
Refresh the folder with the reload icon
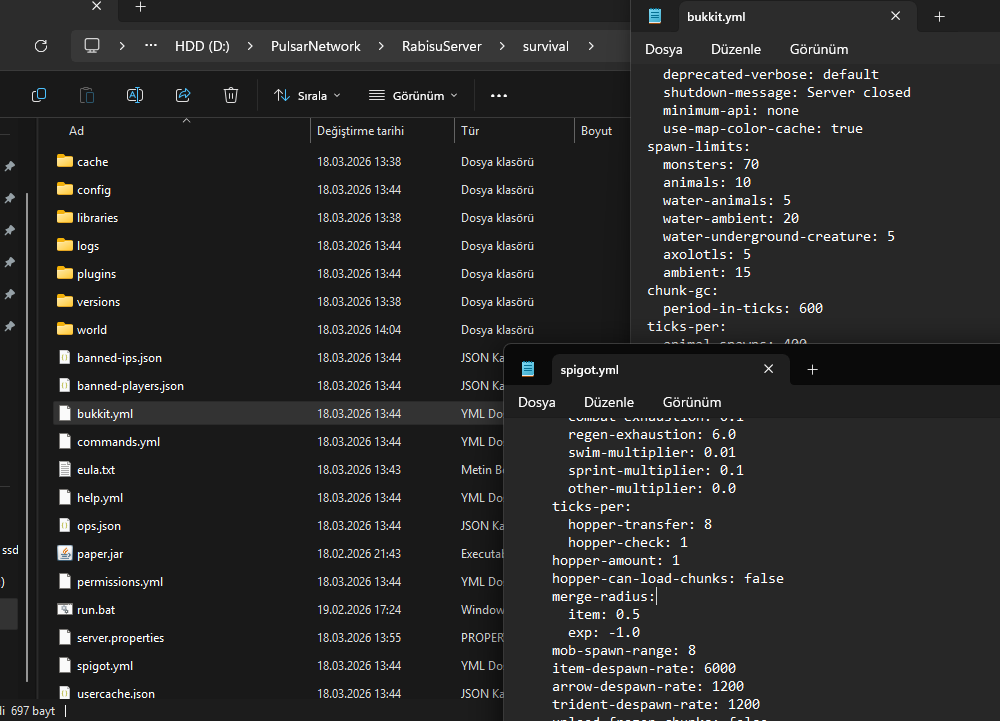point(41,46)
